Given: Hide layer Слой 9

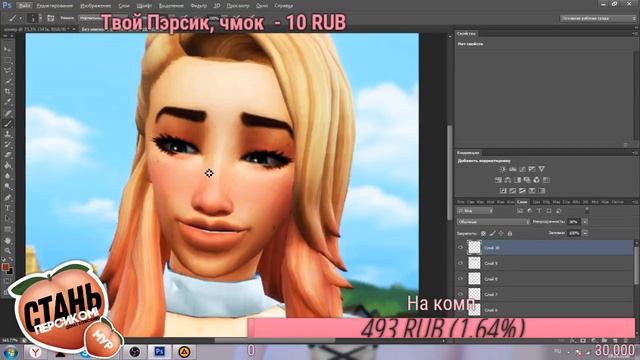Looking at the screenshot, I should 461,263.
